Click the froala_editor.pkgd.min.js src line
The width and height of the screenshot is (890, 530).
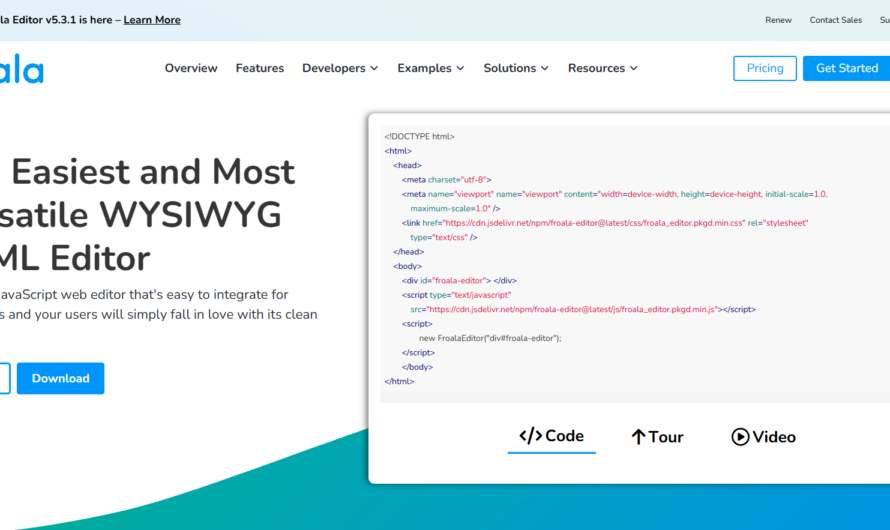(x=583, y=310)
